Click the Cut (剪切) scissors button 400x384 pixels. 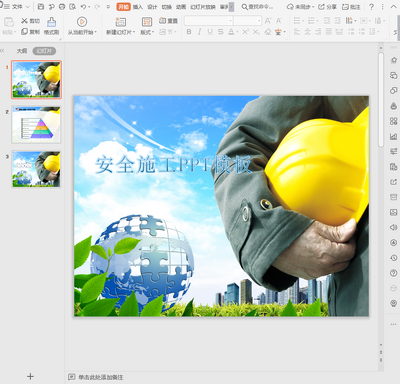point(30,21)
